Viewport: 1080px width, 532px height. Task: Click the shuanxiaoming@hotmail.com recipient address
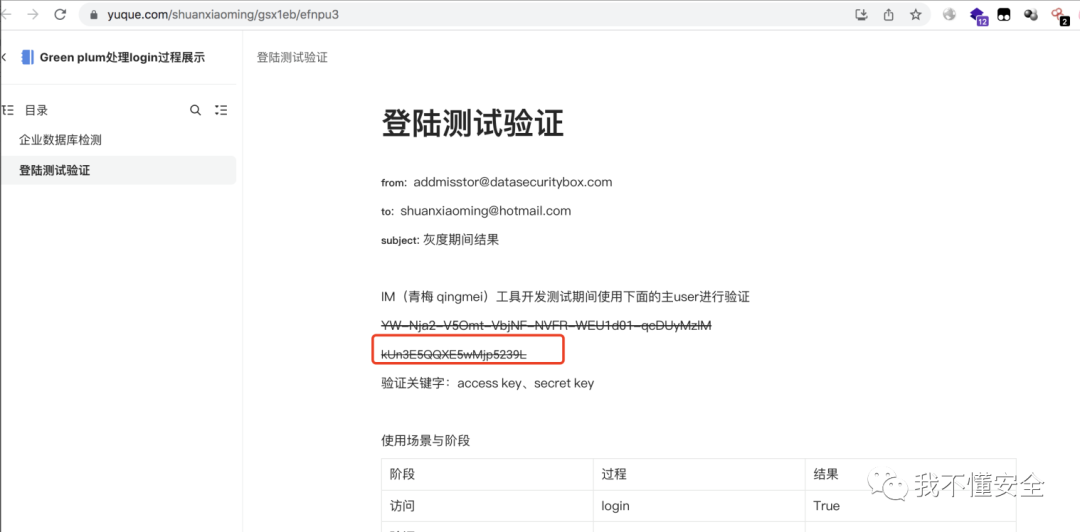click(486, 211)
